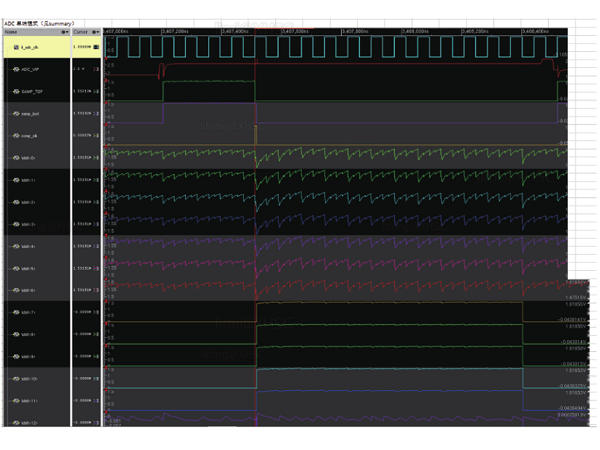Click the samp_bot signal icon
The image size is (600, 450).
pos(16,115)
